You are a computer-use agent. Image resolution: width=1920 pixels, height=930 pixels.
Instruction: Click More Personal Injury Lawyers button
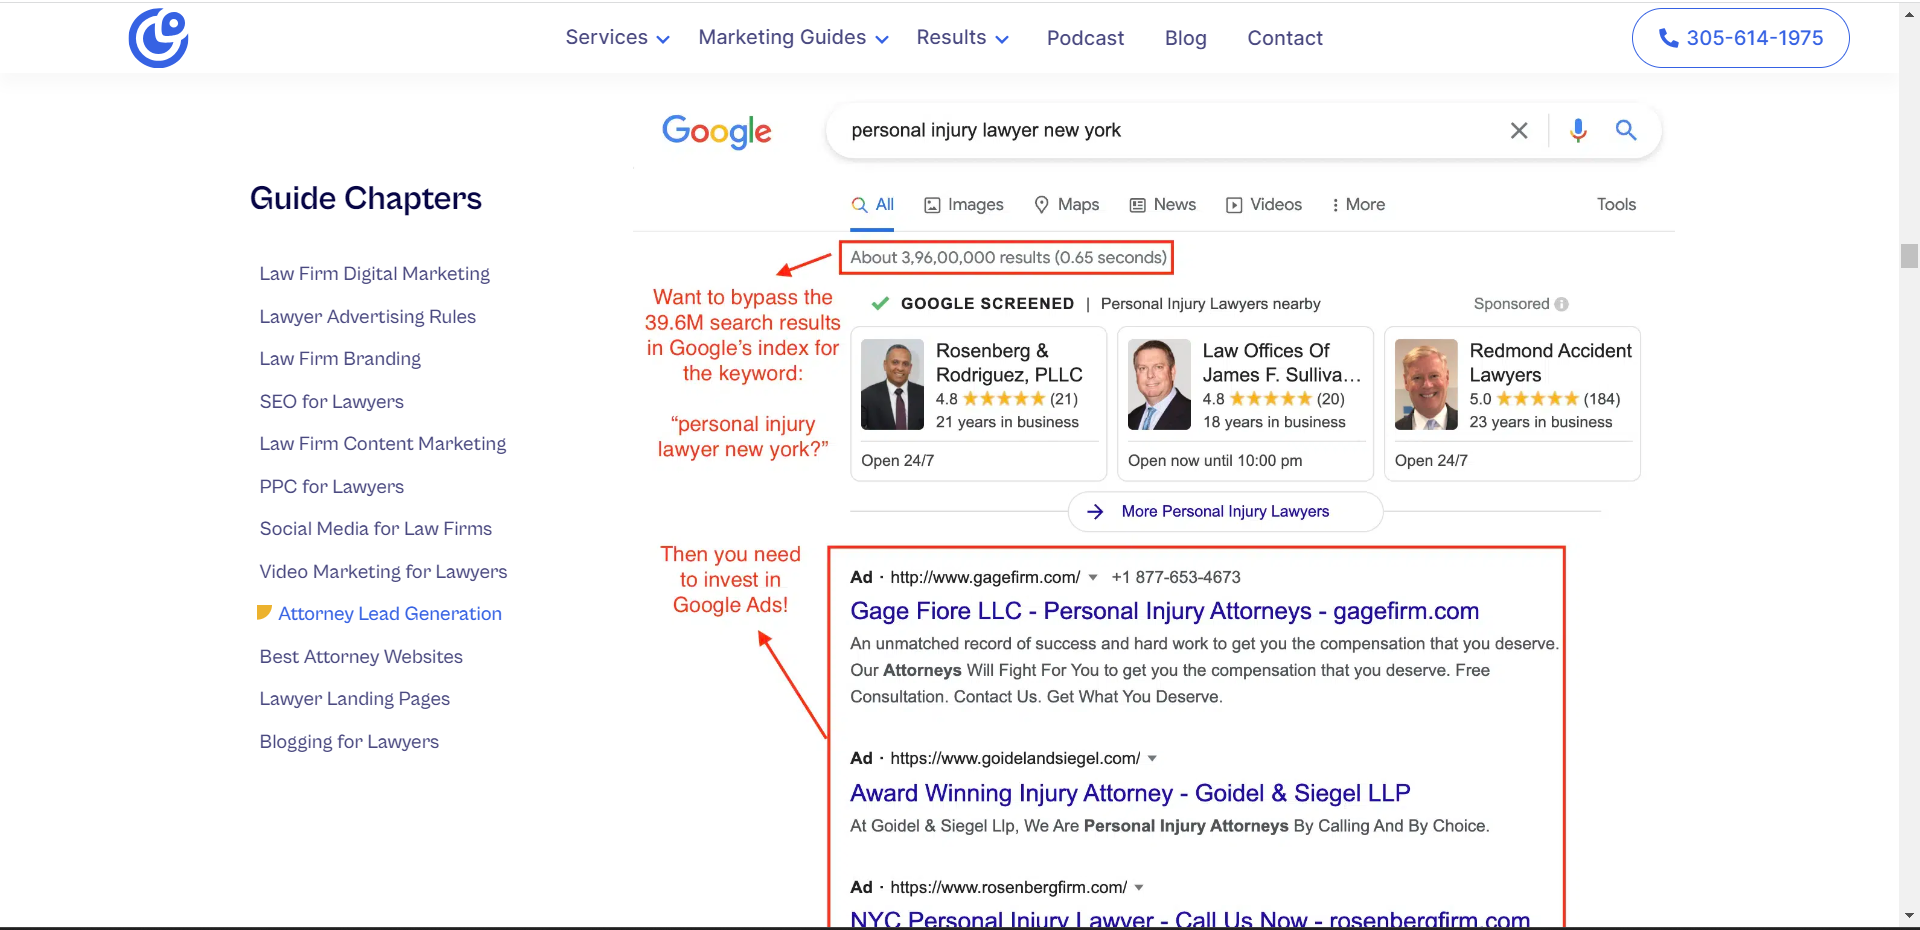1225,512
